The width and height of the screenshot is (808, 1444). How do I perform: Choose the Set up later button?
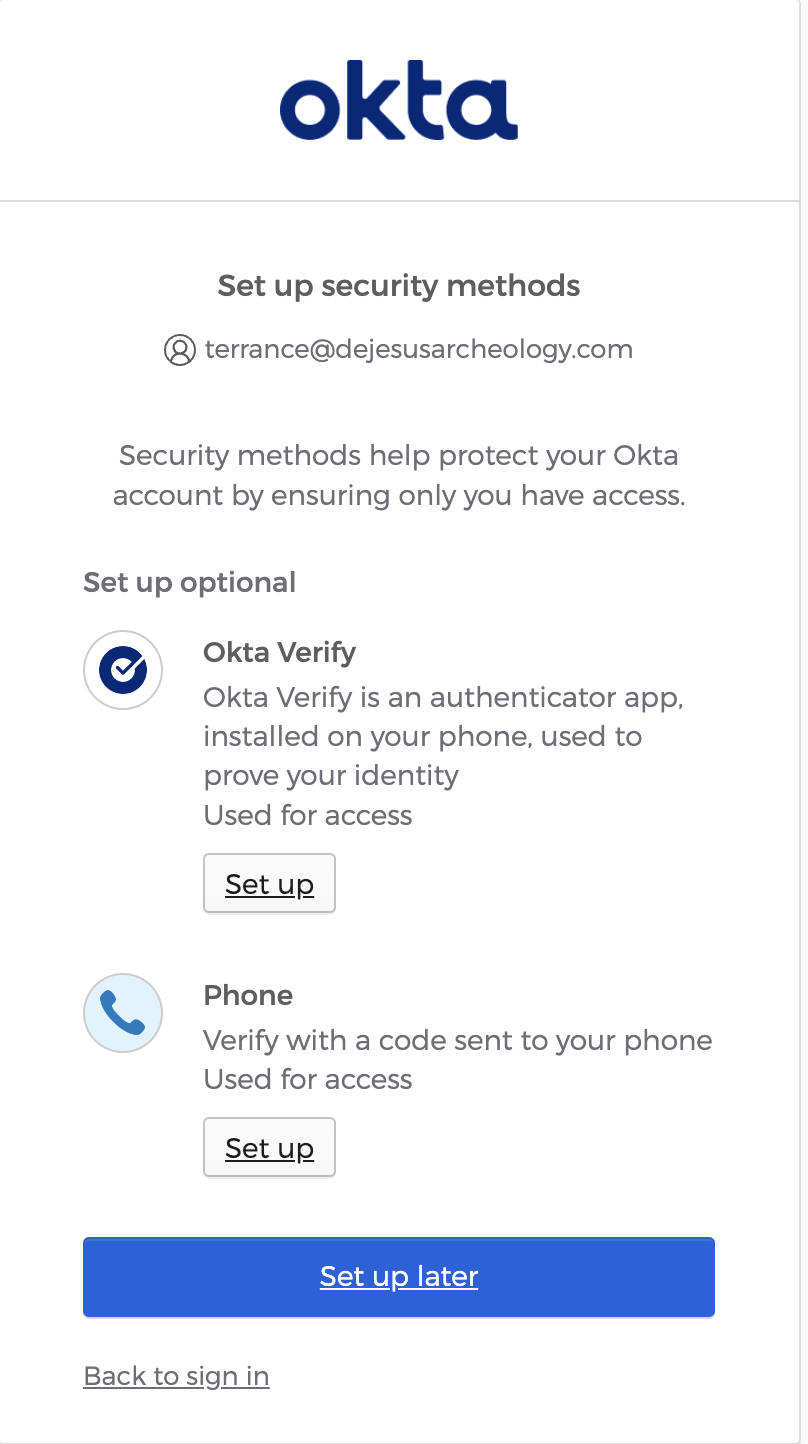point(398,1276)
